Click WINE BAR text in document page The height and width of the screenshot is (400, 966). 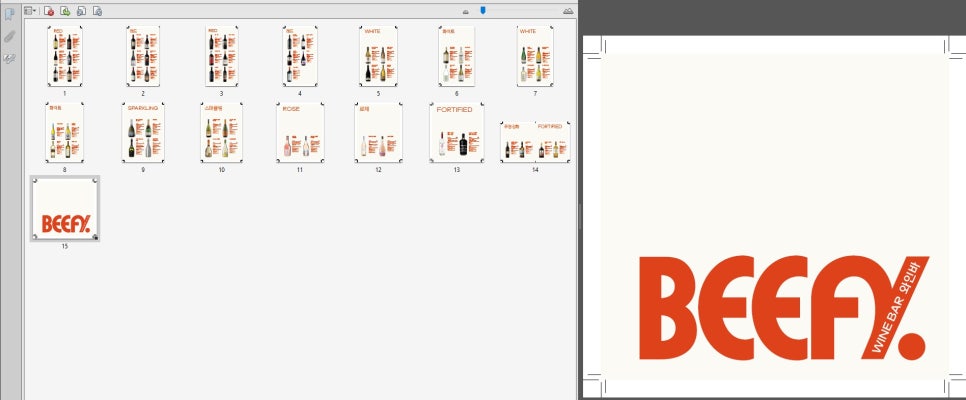pos(888,326)
